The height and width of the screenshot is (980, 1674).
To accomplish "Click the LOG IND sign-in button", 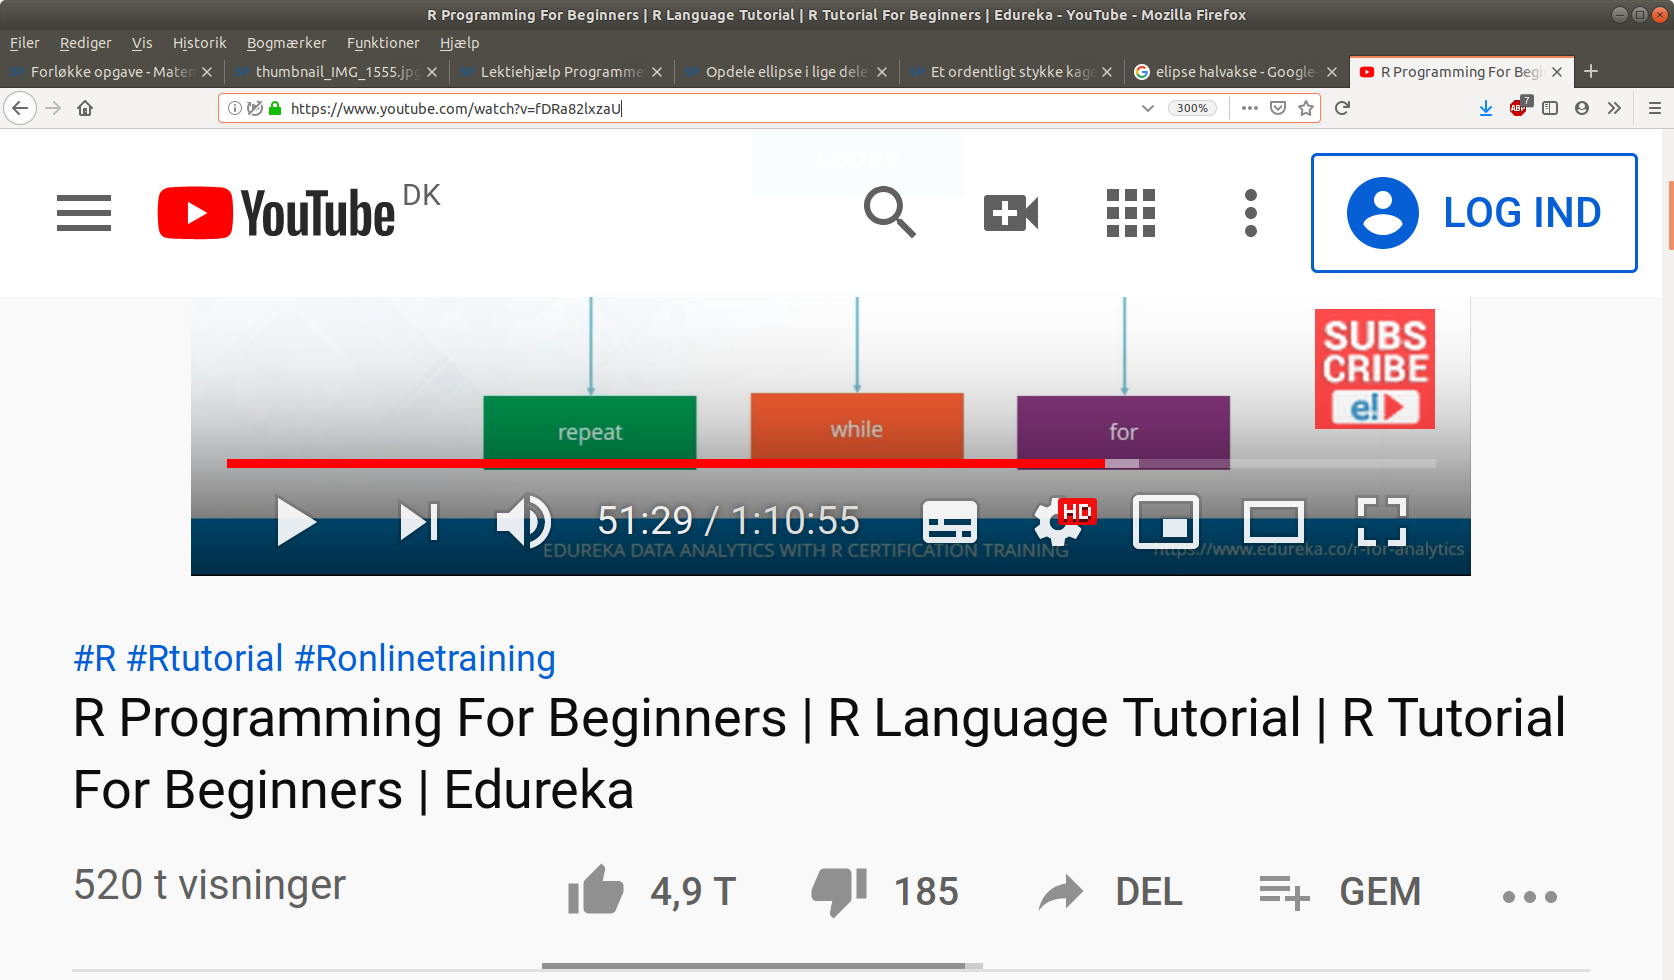I will point(1474,213).
